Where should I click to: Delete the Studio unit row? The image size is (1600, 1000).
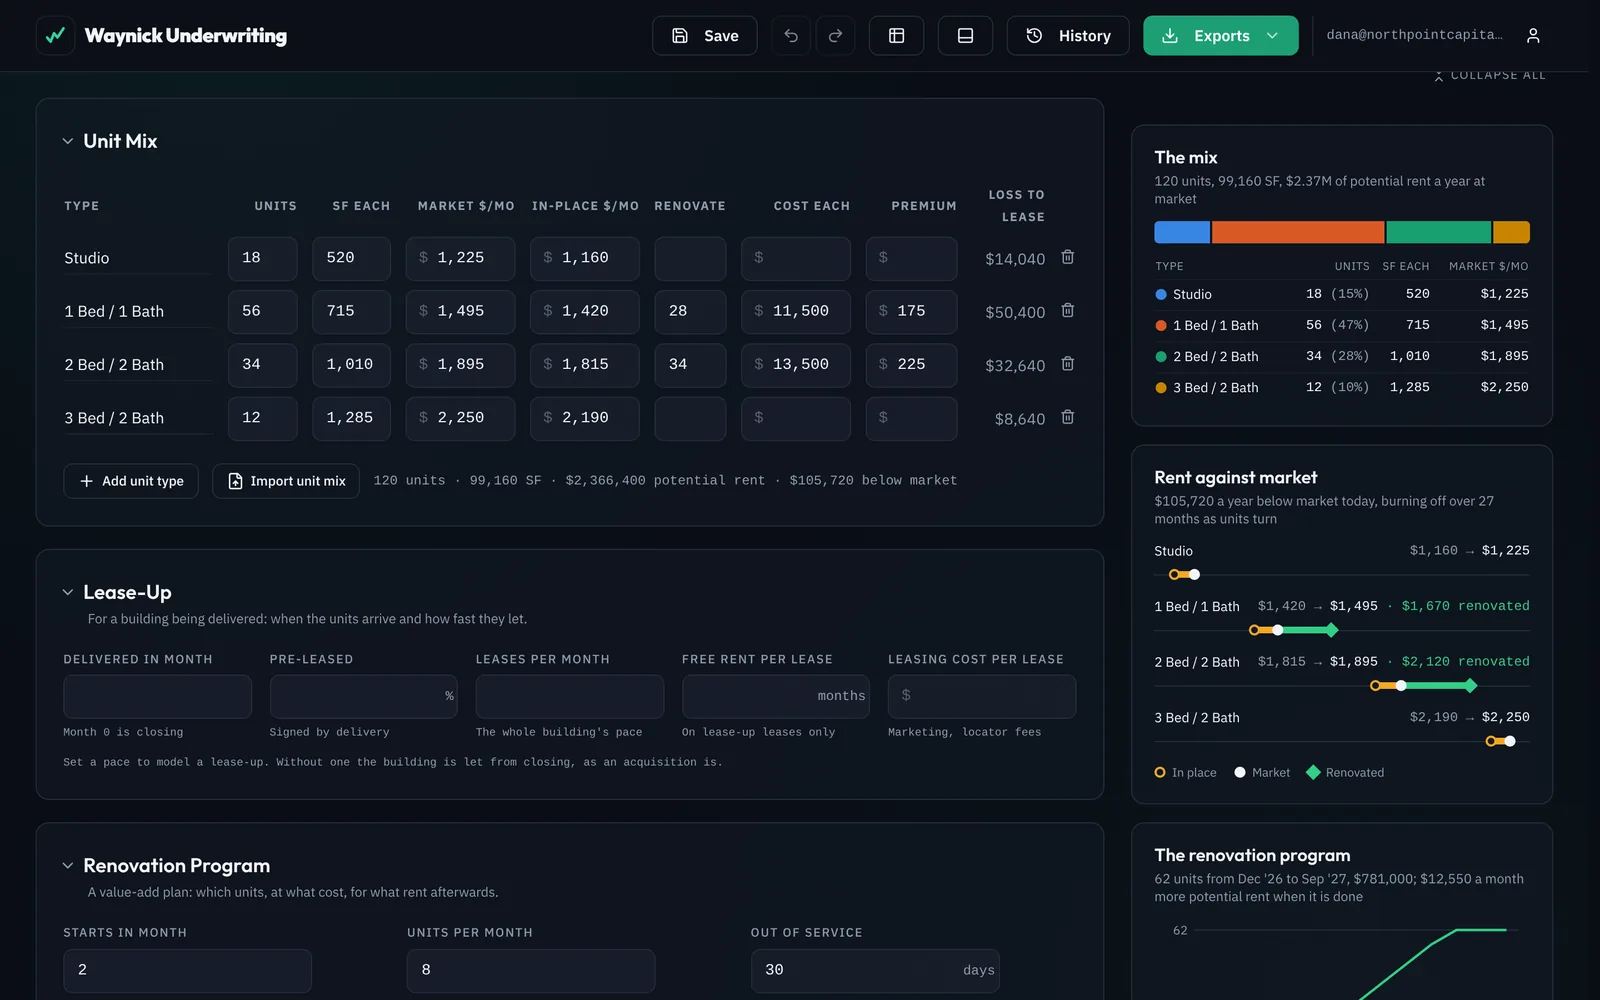coord(1068,257)
